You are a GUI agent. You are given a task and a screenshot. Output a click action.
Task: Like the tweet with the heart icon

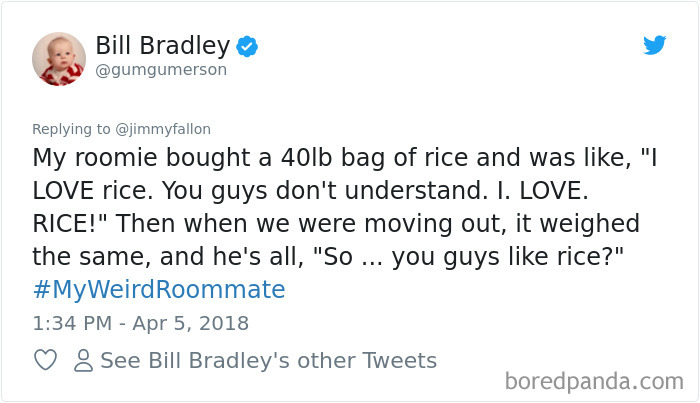45,361
